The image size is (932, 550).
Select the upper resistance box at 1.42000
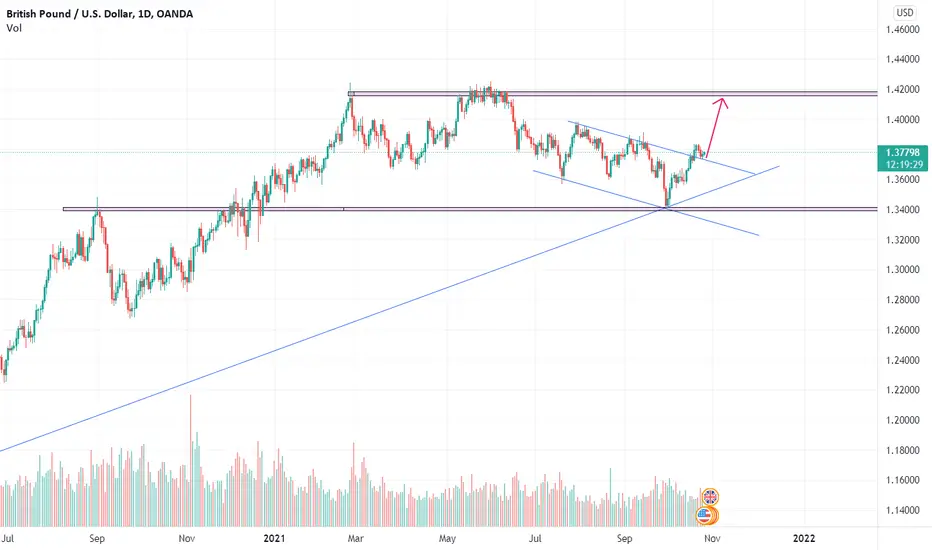[x=612, y=93]
